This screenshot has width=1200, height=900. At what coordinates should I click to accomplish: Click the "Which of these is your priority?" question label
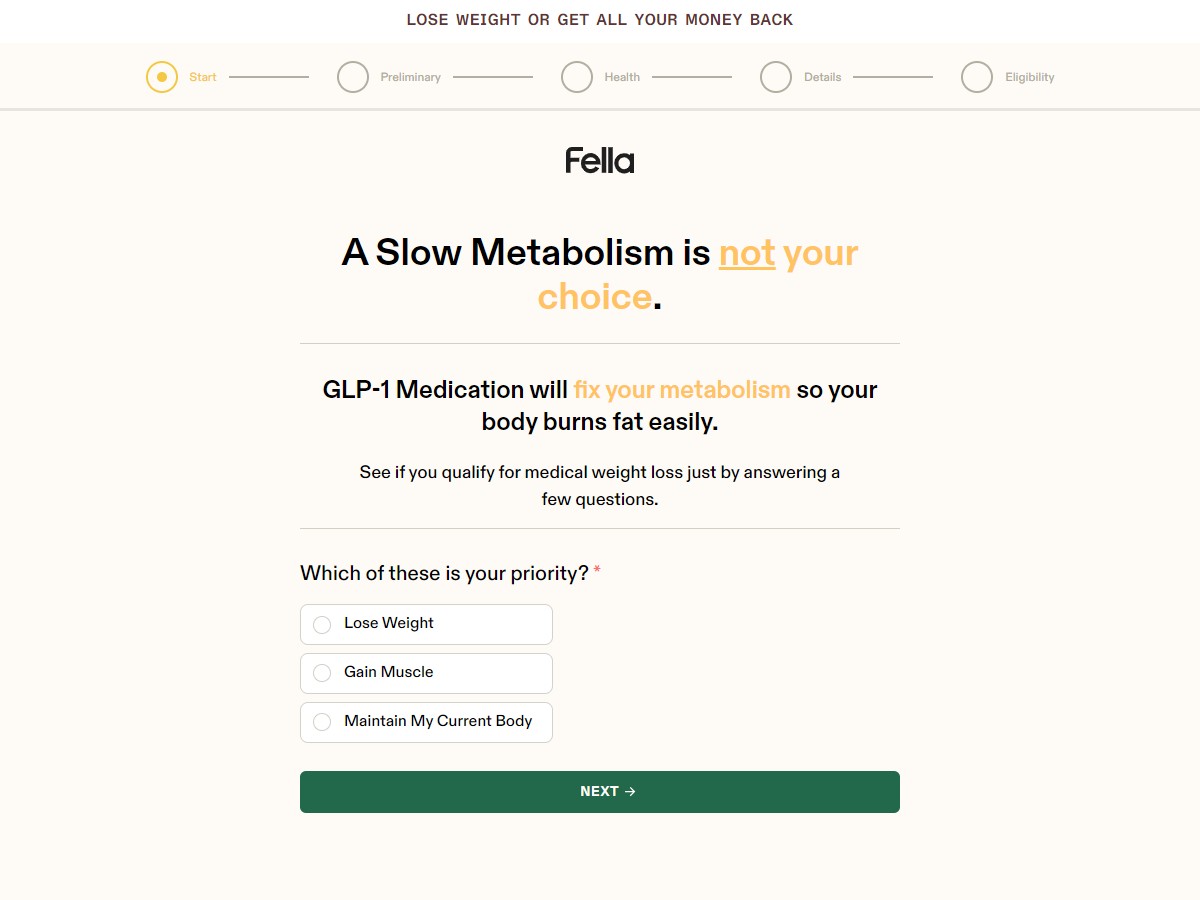(x=444, y=573)
